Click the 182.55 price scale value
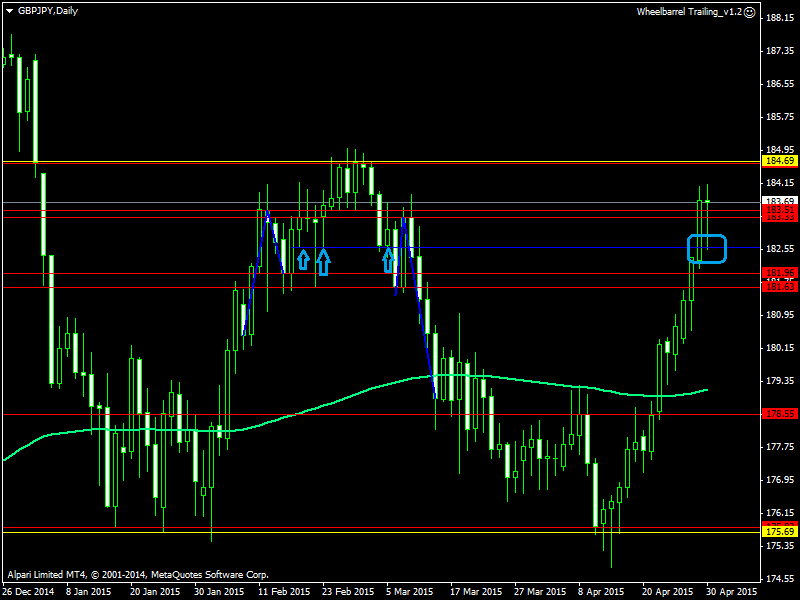This screenshot has height=600, width=800. pyautogui.click(x=780, y=248)
